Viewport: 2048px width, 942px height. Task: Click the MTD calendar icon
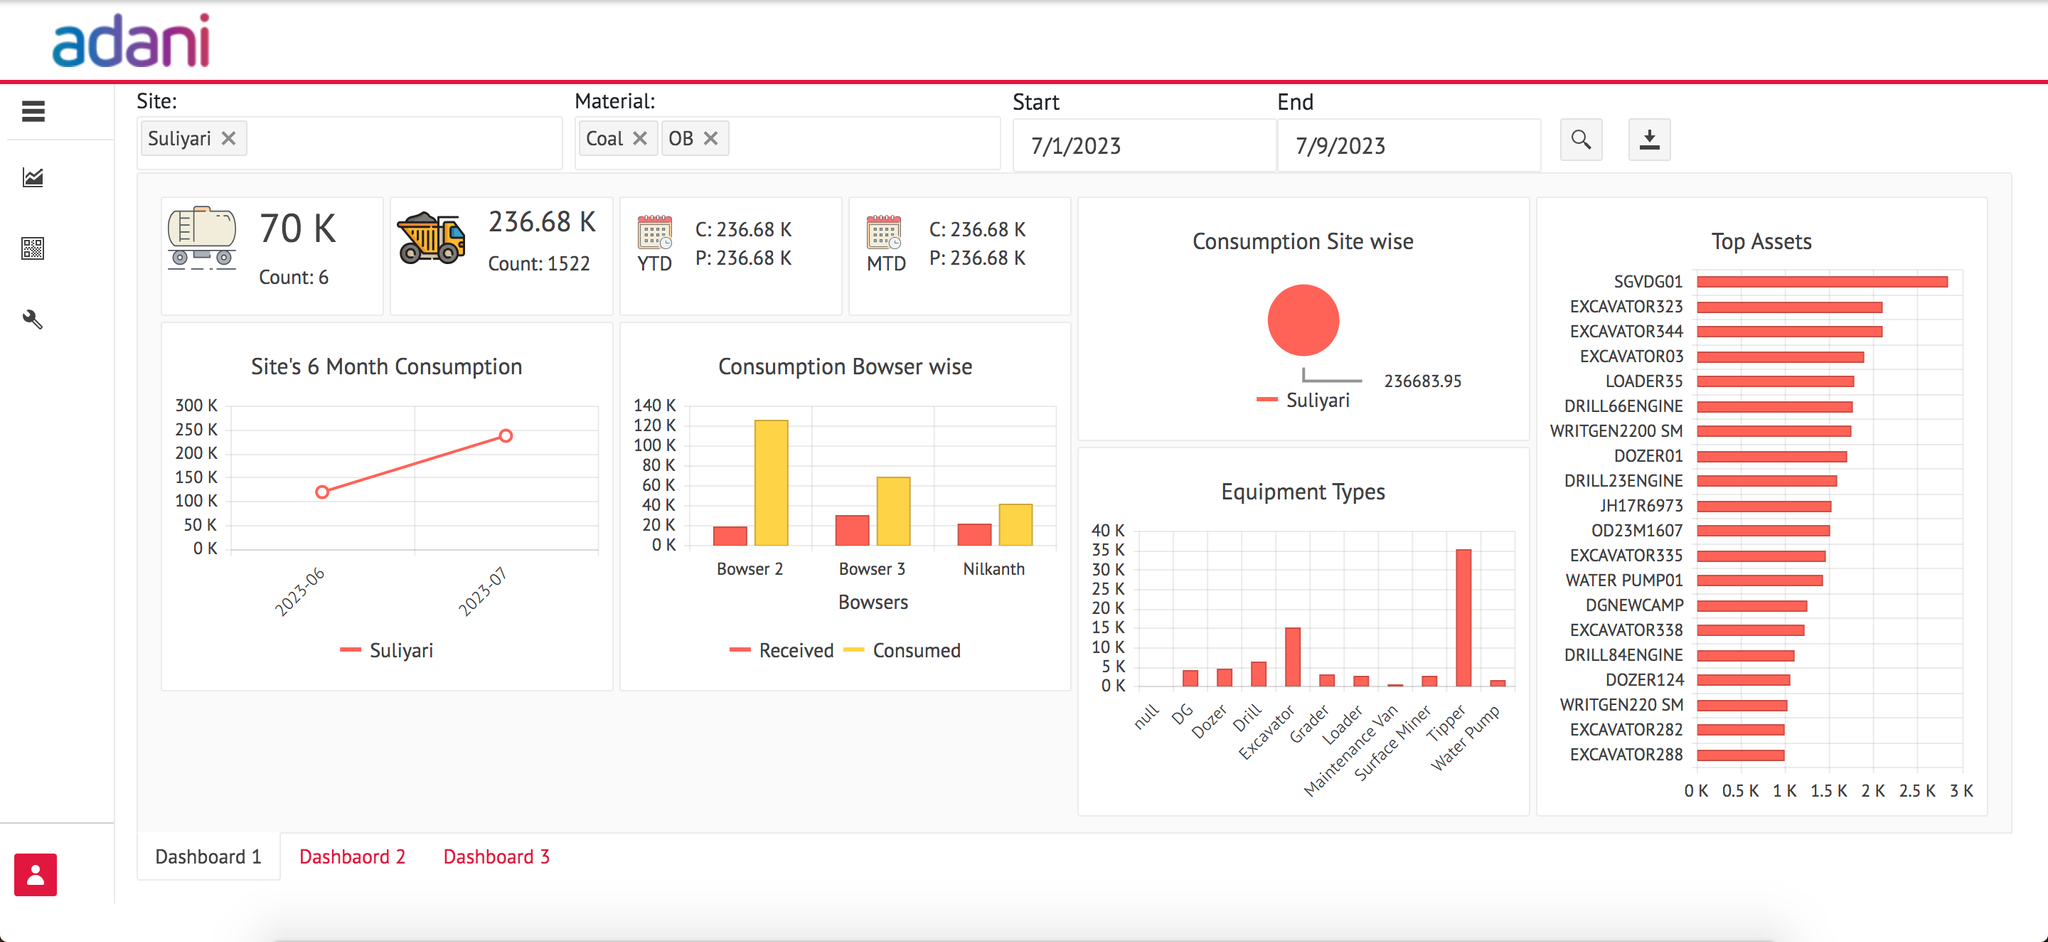tap(884, 232)
